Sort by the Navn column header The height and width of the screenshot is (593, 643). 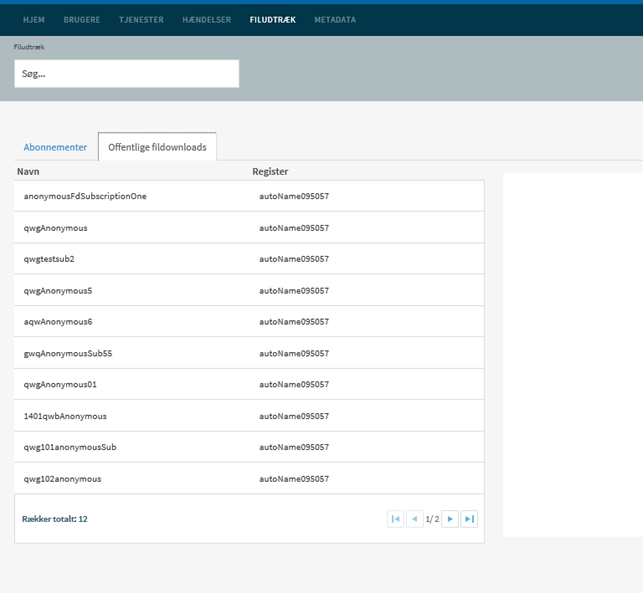28,172
